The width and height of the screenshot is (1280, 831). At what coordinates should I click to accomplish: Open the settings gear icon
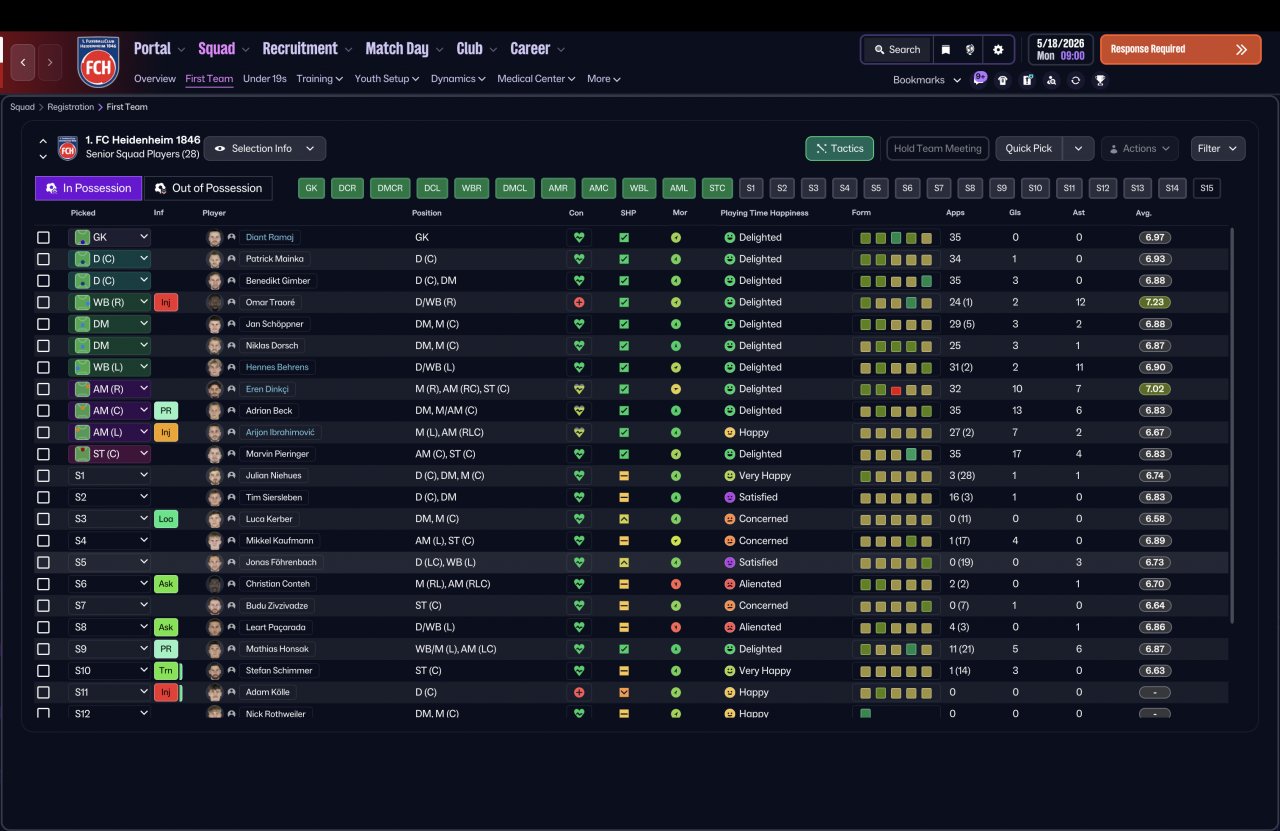(x=997, y=49)
